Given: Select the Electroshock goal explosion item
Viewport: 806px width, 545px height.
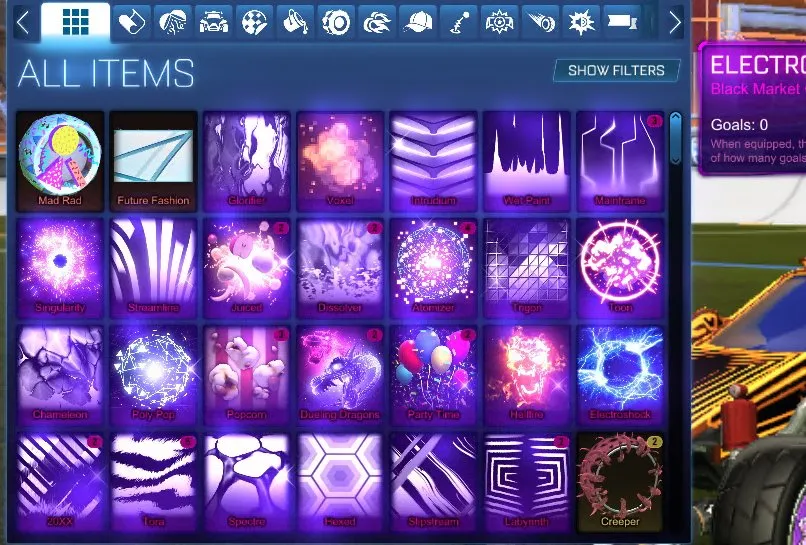Looking at the screenshot, I should (x=620, y=375).
